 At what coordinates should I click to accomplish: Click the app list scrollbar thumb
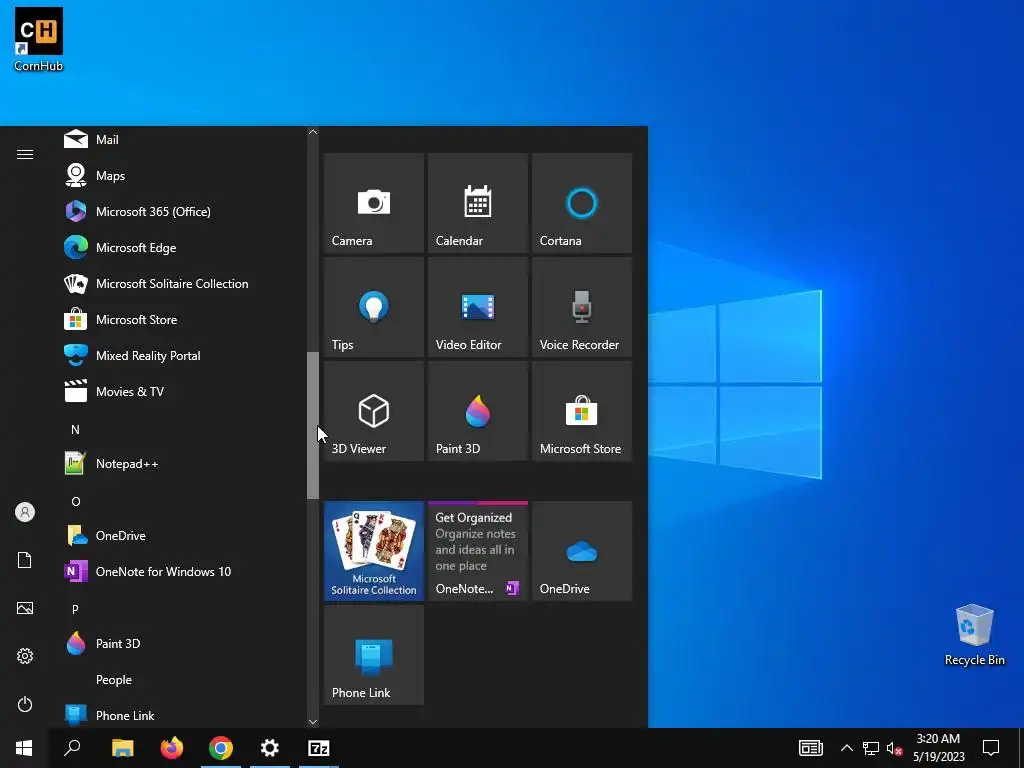[313, 426]
